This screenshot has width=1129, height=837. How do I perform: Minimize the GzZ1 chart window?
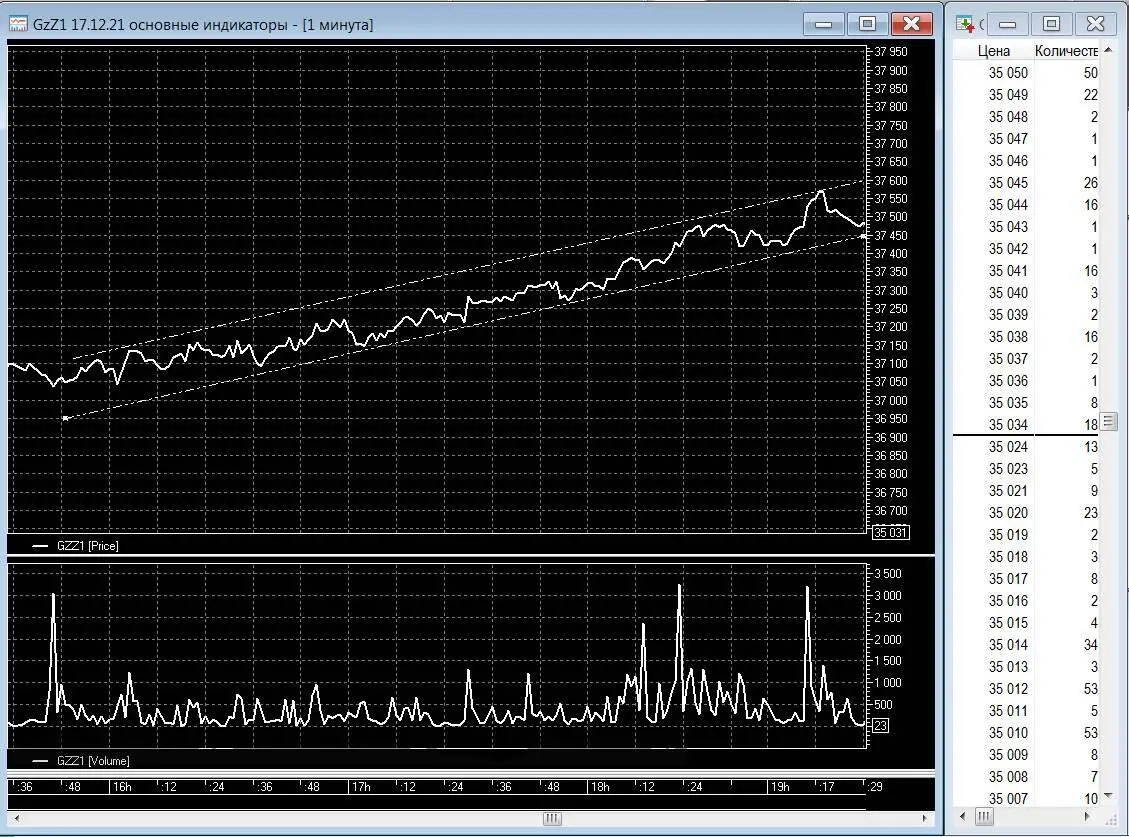click(823, 24)
